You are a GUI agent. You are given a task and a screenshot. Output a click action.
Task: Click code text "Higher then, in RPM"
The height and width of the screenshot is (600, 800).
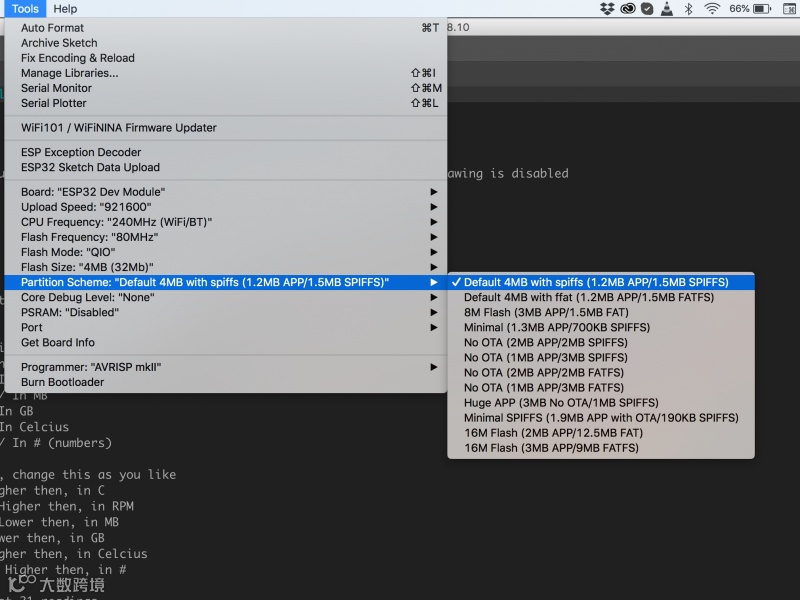click(x=67, y=506)
